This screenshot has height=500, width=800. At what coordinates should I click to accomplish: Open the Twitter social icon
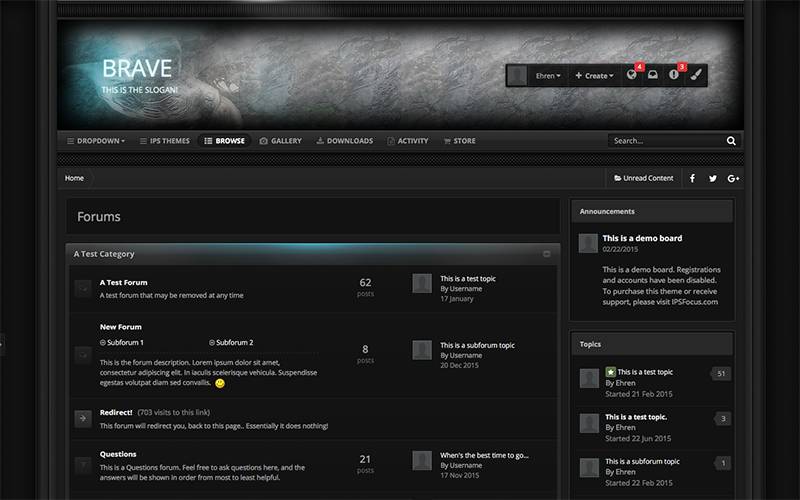click(x=713, y=178)
